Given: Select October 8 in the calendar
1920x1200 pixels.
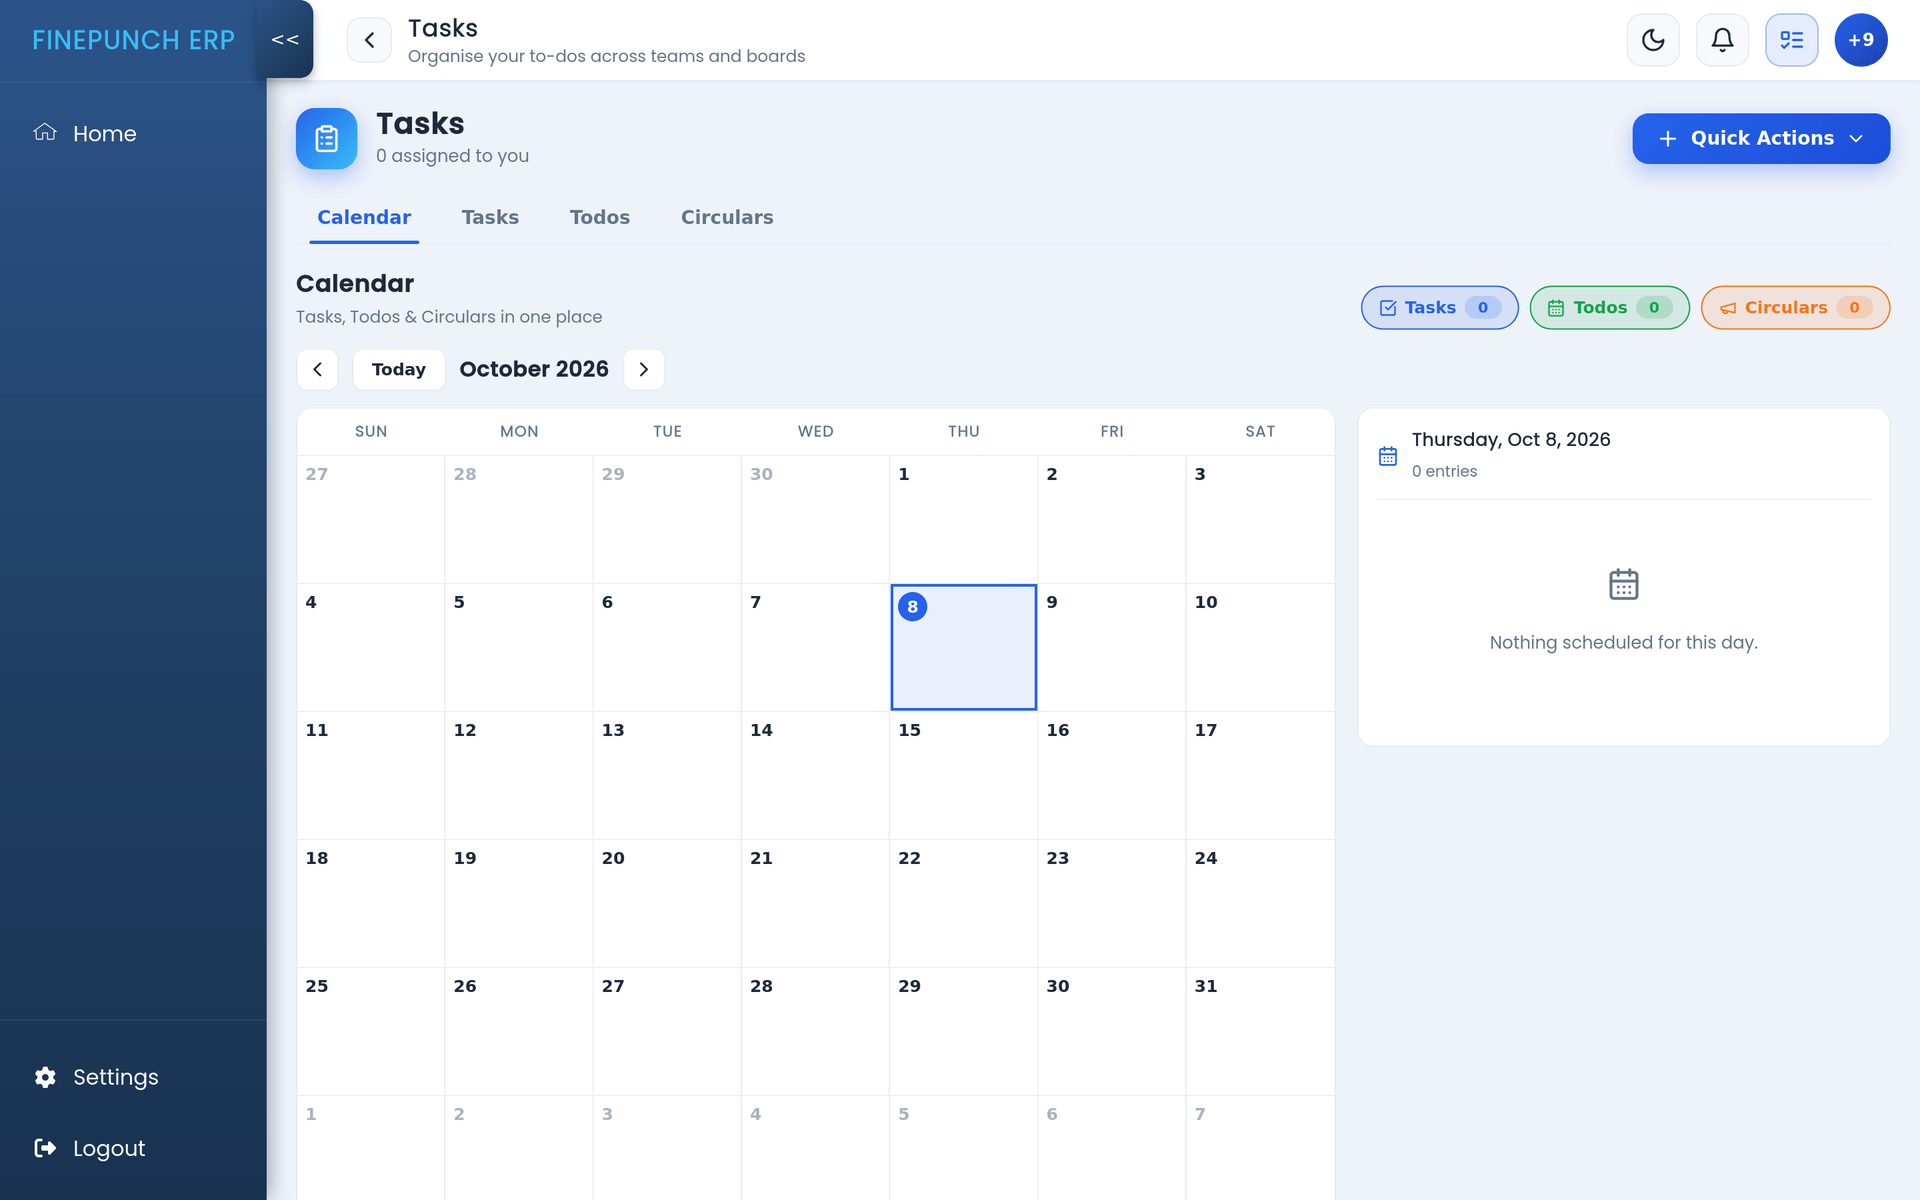Looking at the screenshot, I should click(x=963, y=647).
